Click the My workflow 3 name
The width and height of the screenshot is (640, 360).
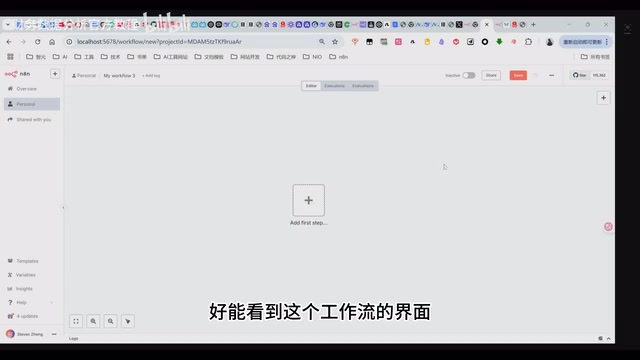[x=119, y=76]
